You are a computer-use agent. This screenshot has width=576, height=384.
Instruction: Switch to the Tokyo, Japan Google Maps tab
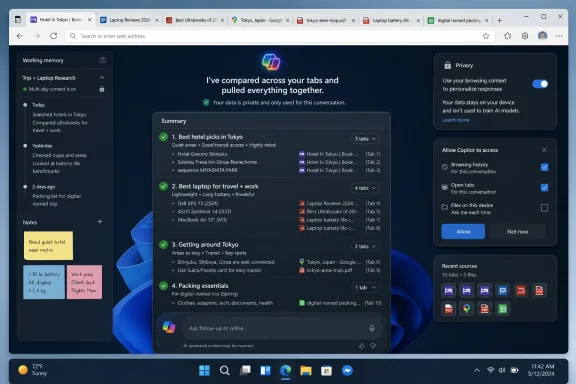pyautogui.click(x=260, y=20)
